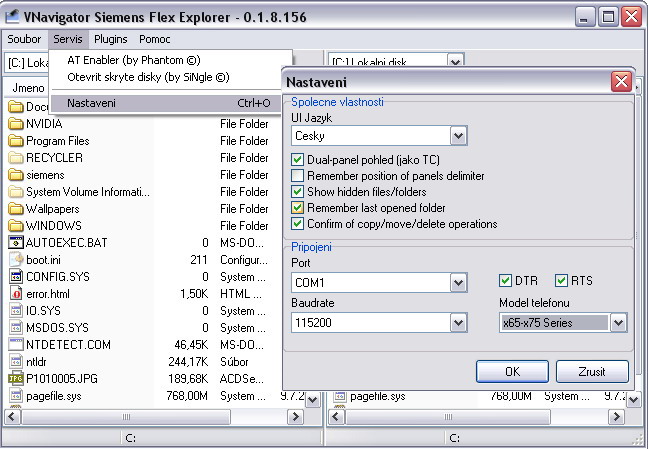Confirm settings with OK button

pos(512,371)
